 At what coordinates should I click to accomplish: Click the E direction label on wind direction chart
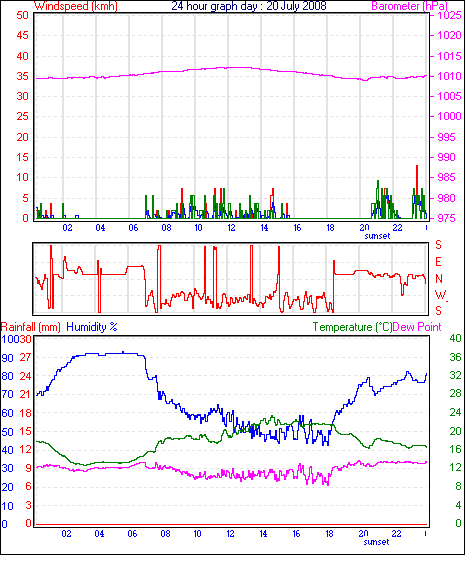438,262
